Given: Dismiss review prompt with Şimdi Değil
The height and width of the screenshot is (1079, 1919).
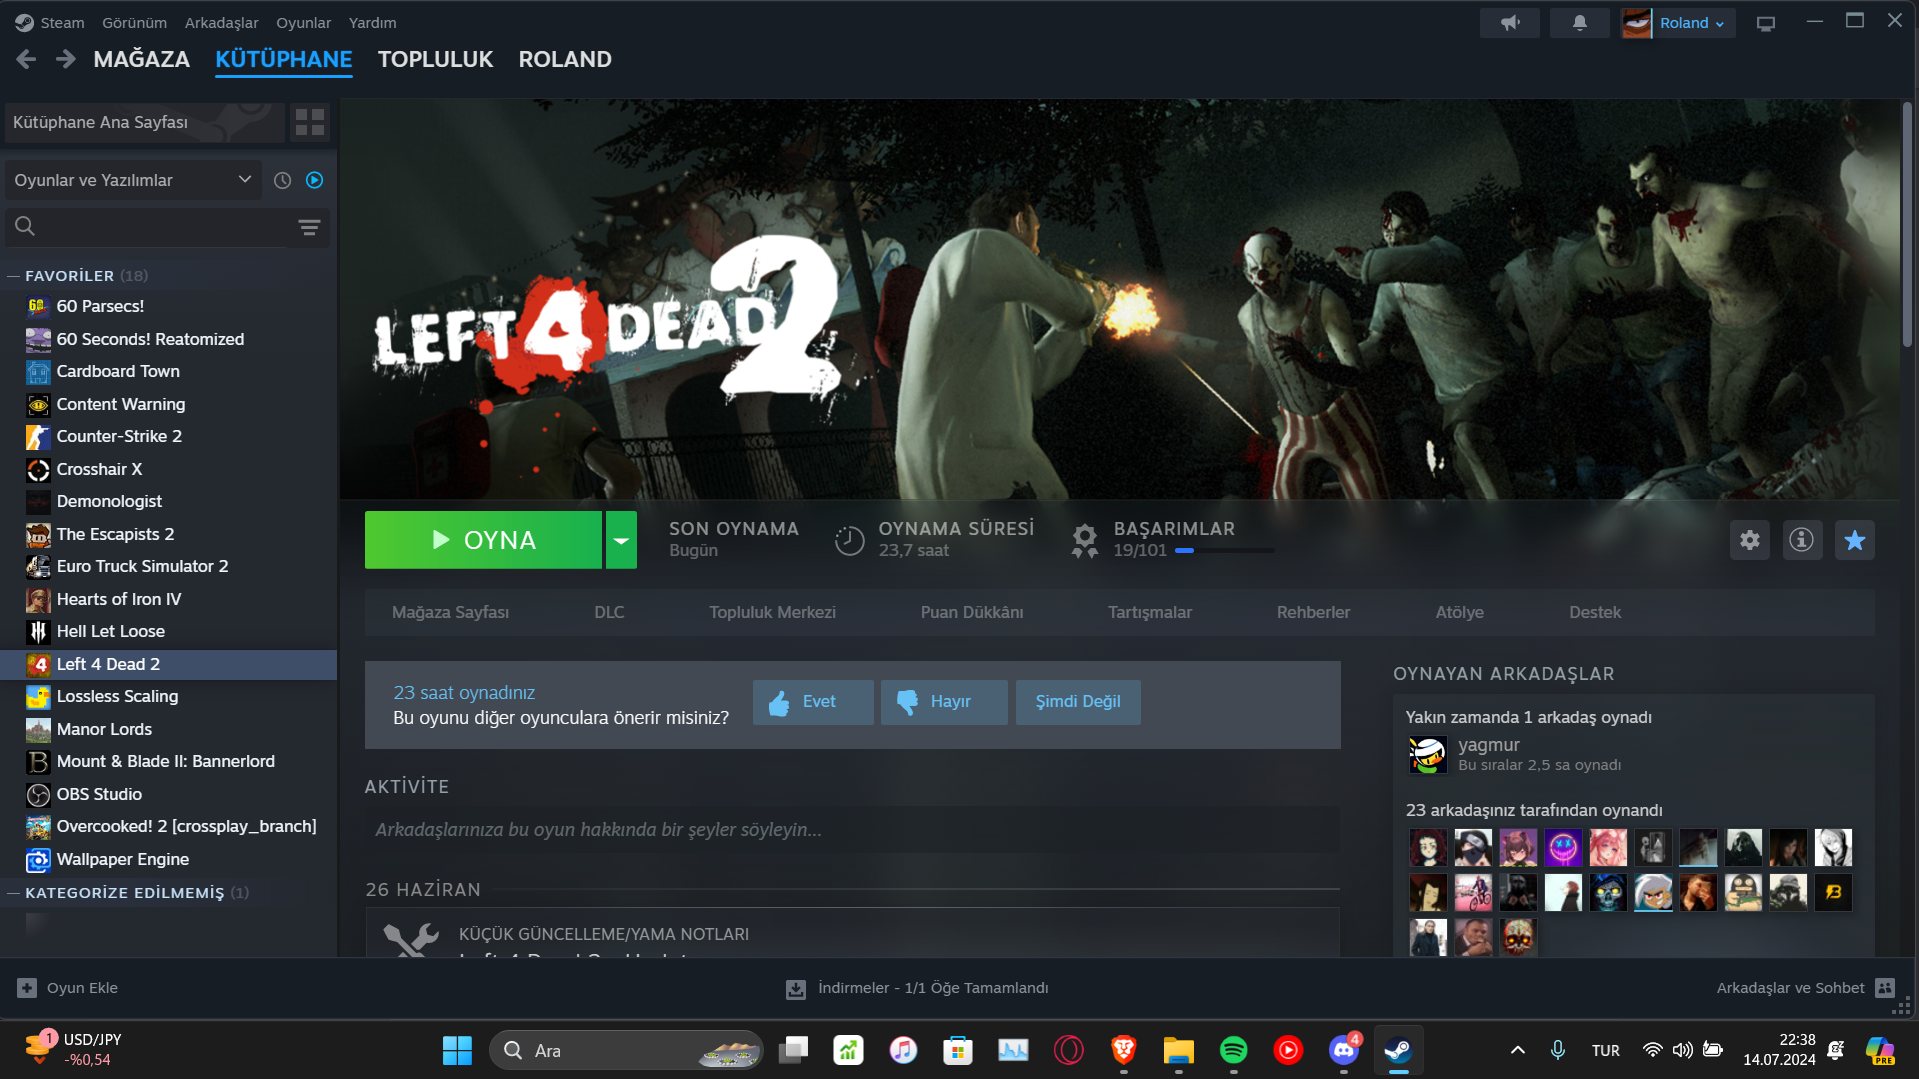Looking at the screenshot, I should click(1078, 702).
